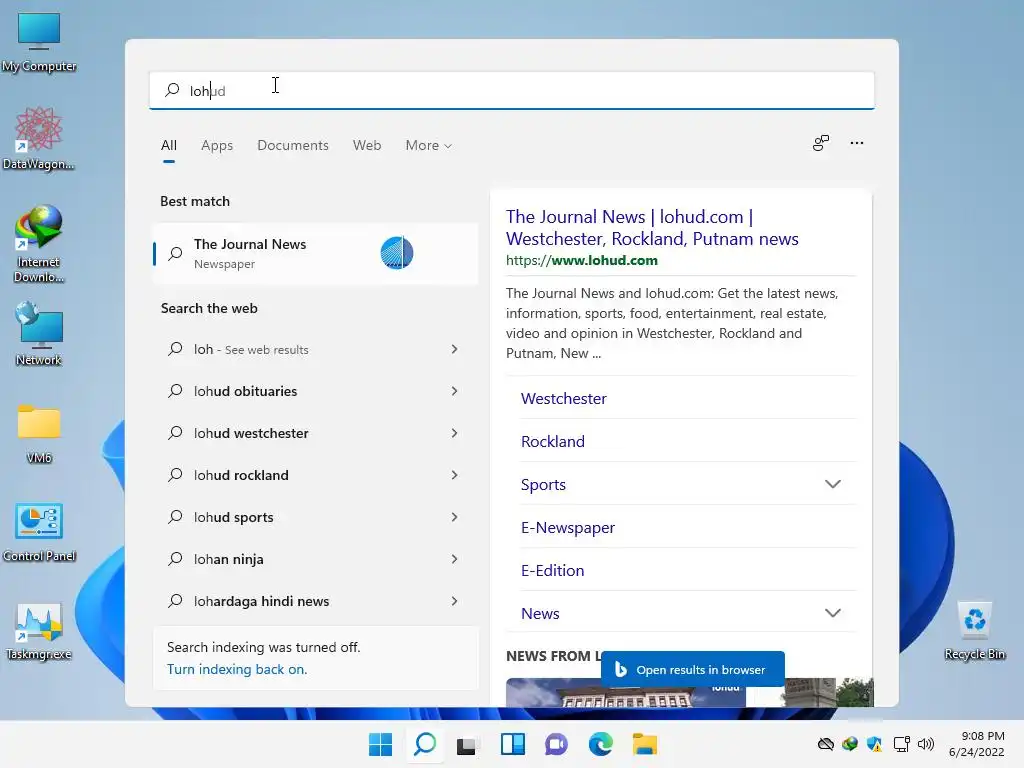Select 'lohardaga hindi news' web suggestion

315,601
